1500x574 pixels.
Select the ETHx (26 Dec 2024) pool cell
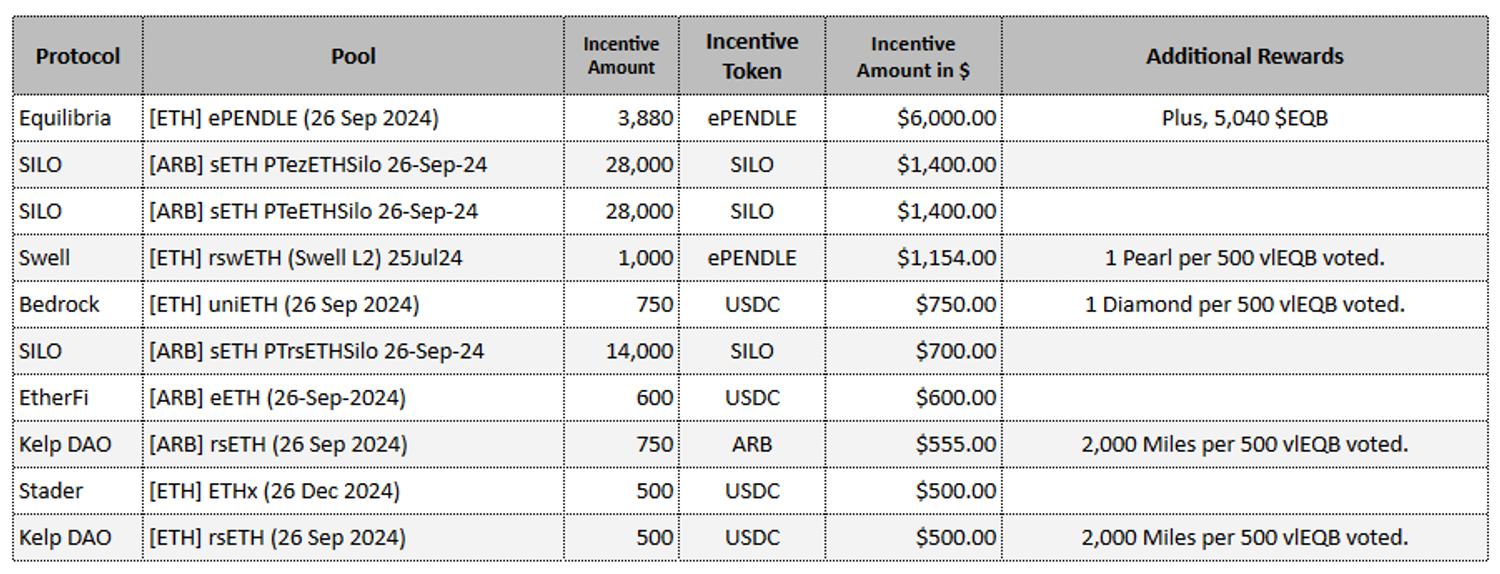(274, 491)
